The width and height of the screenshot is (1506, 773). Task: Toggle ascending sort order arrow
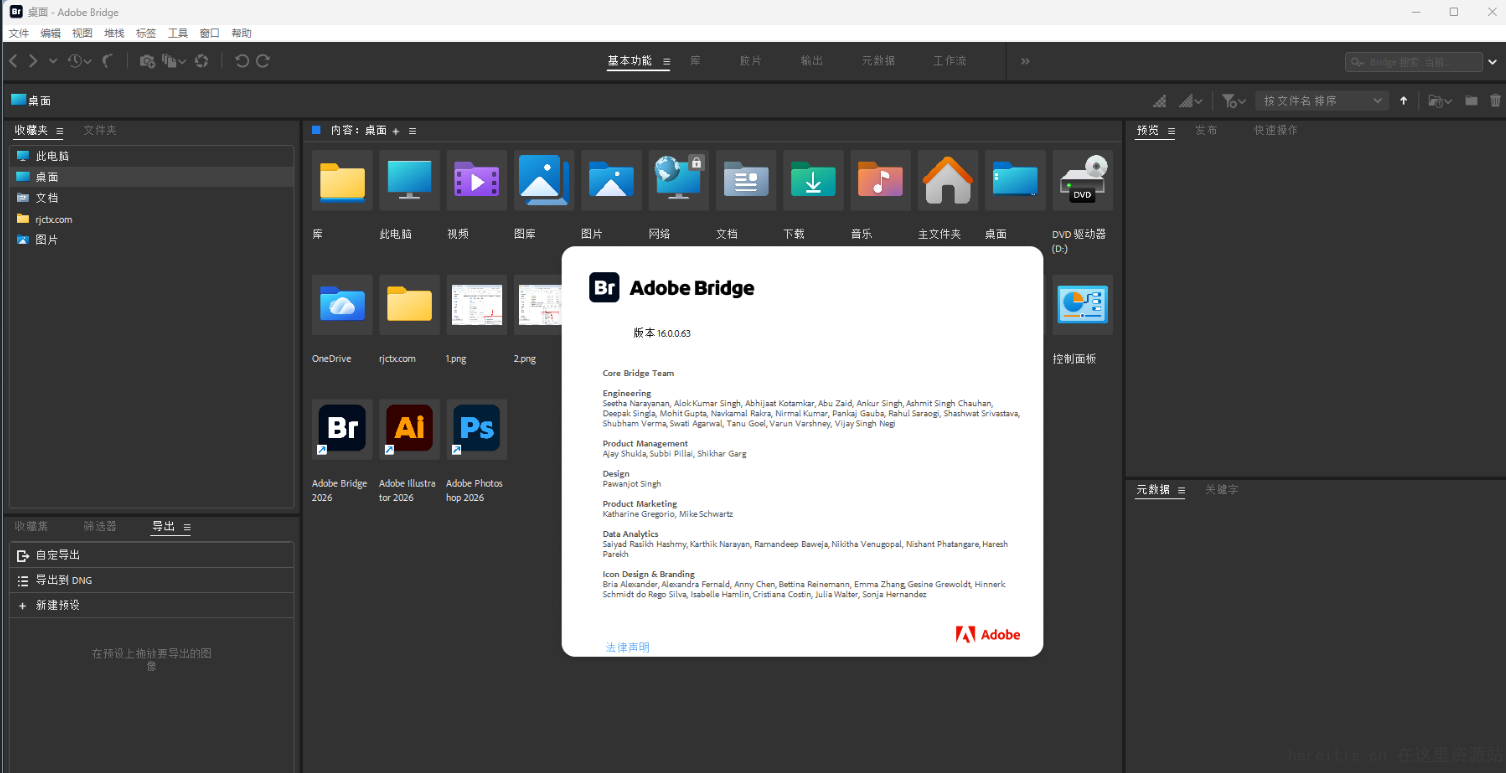tap(1404, 101)
